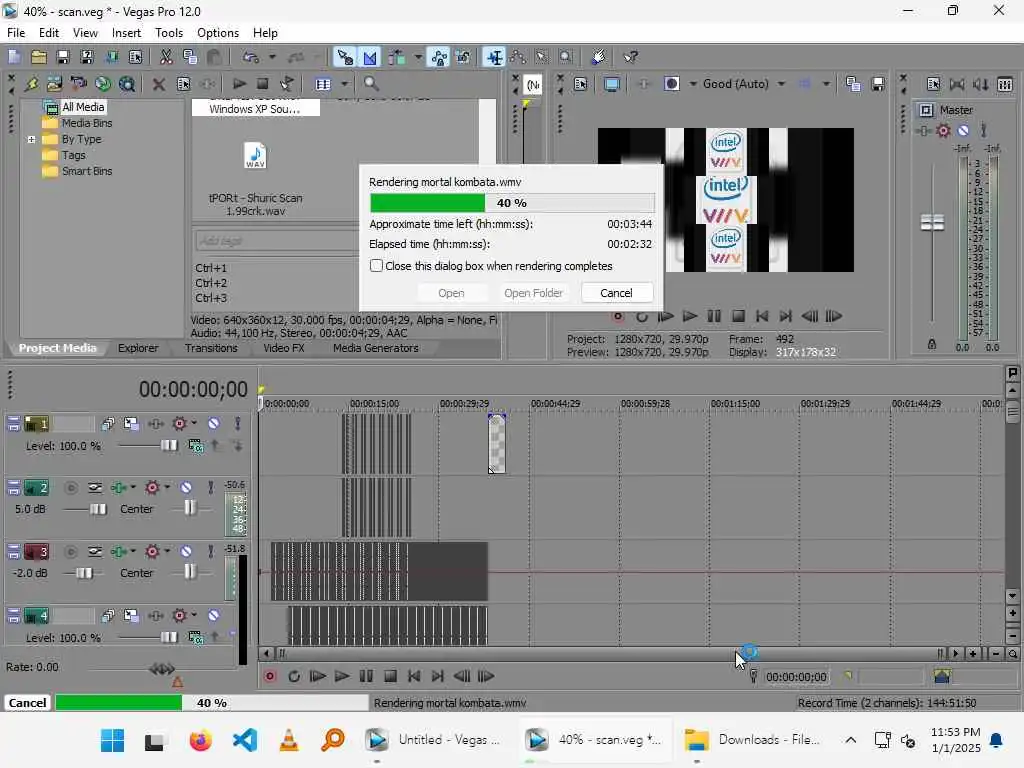Open the Auto Ripple mode dropdown arrow
This screenshot has width=1024, height=768.
click(418, 57)
